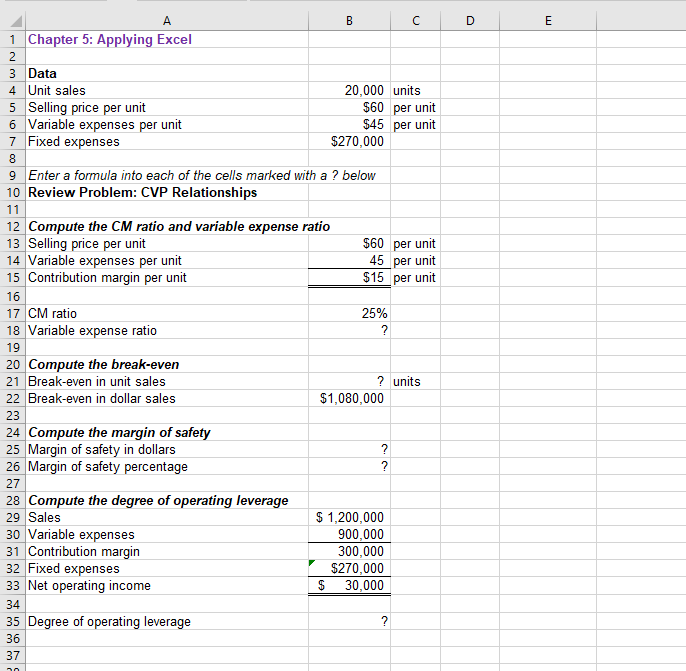Select the '300,000' Contribution margin cell
The height and width of the screenshot is (671, 686).
tap(349, 552)
